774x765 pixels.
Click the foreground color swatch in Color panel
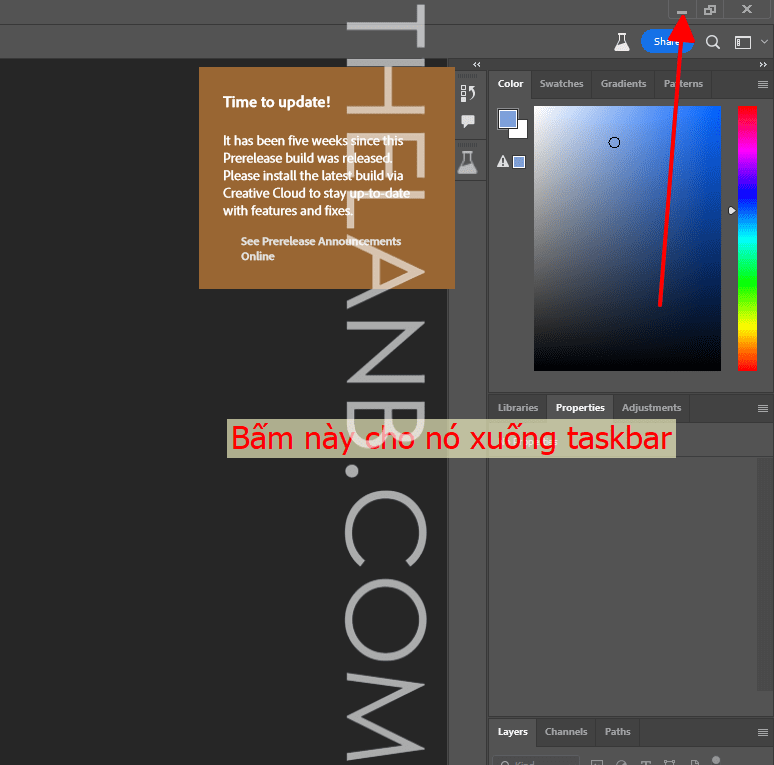[x=508, y=120]
